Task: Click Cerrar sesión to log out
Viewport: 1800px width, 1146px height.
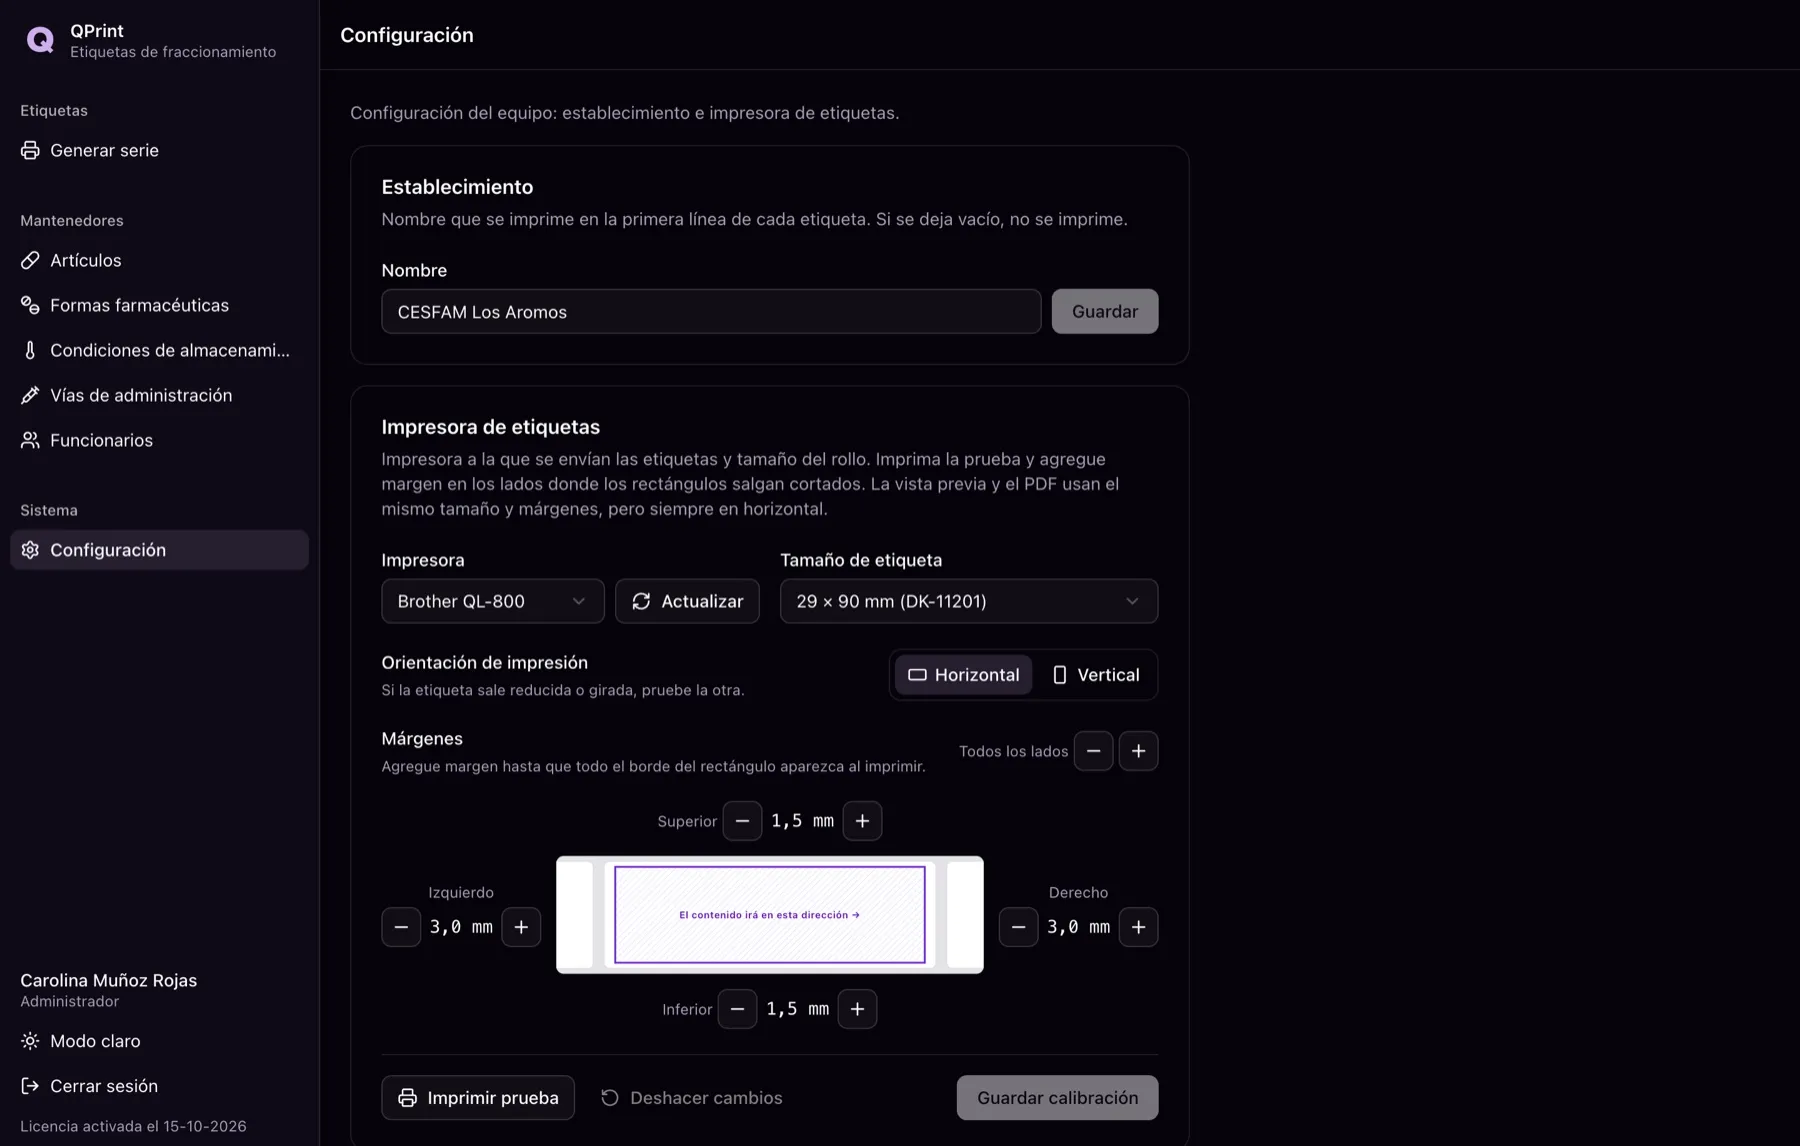Action: [x=159, y=1086]
